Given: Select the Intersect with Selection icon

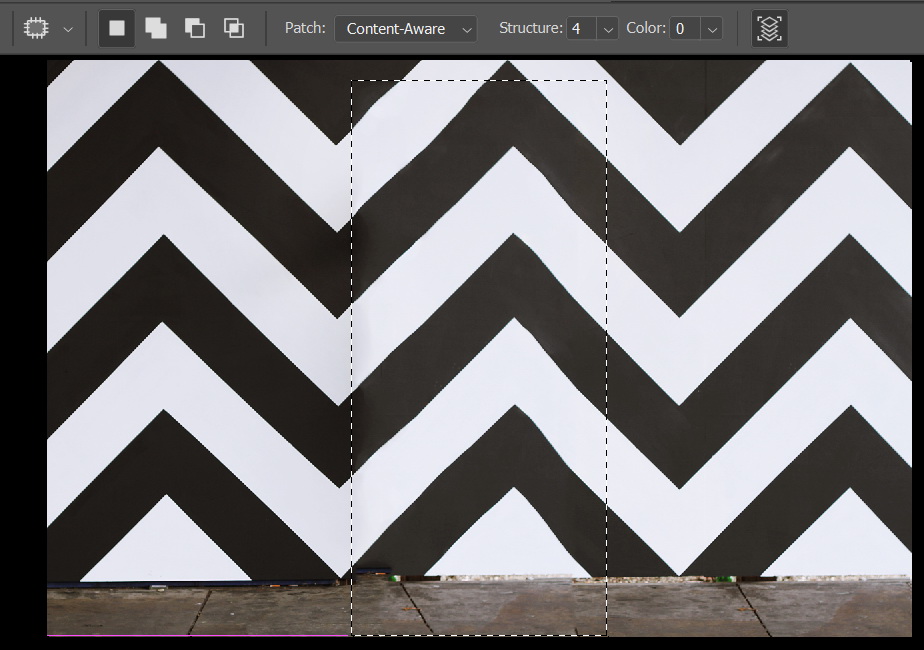Looking at the screenshot, I should [x=234, y=28].
